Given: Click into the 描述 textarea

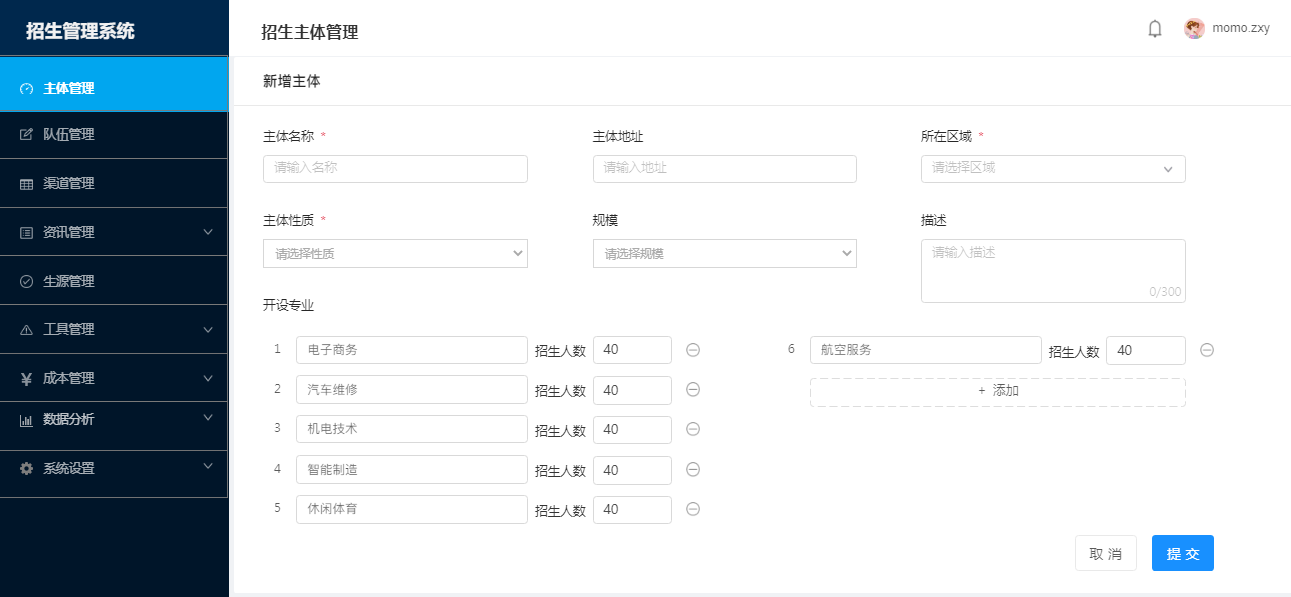Looking at the screenshot, I should pyautogui.click(x=1053, y=271).
